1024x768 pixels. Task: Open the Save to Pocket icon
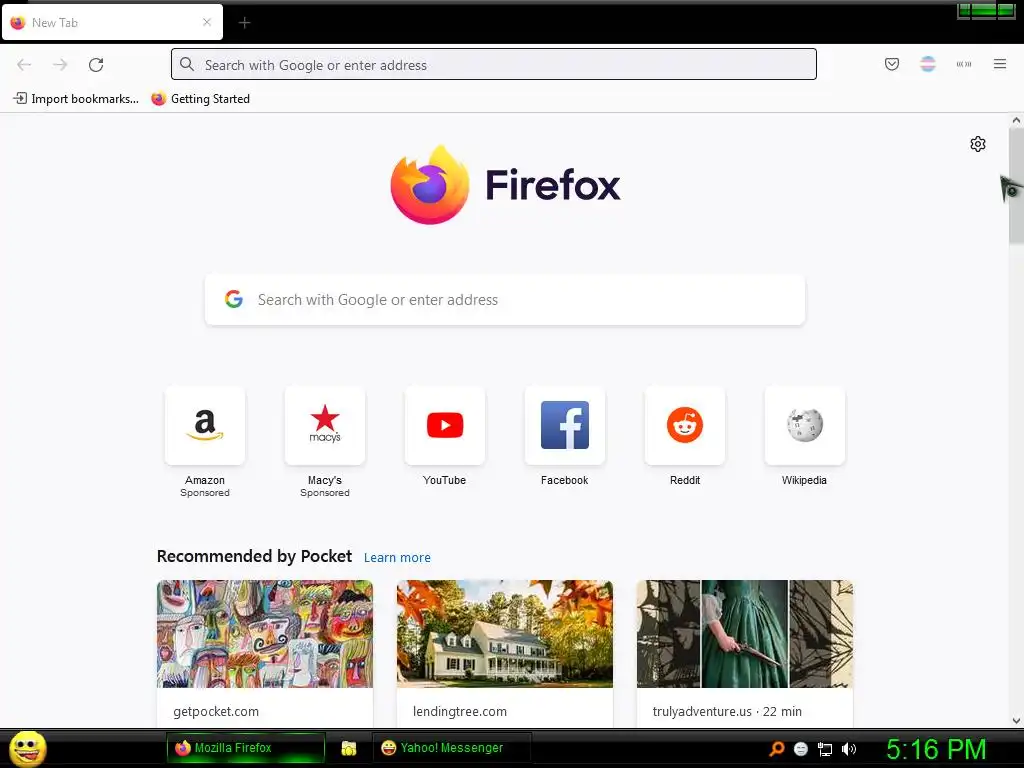tap(892, 64)
